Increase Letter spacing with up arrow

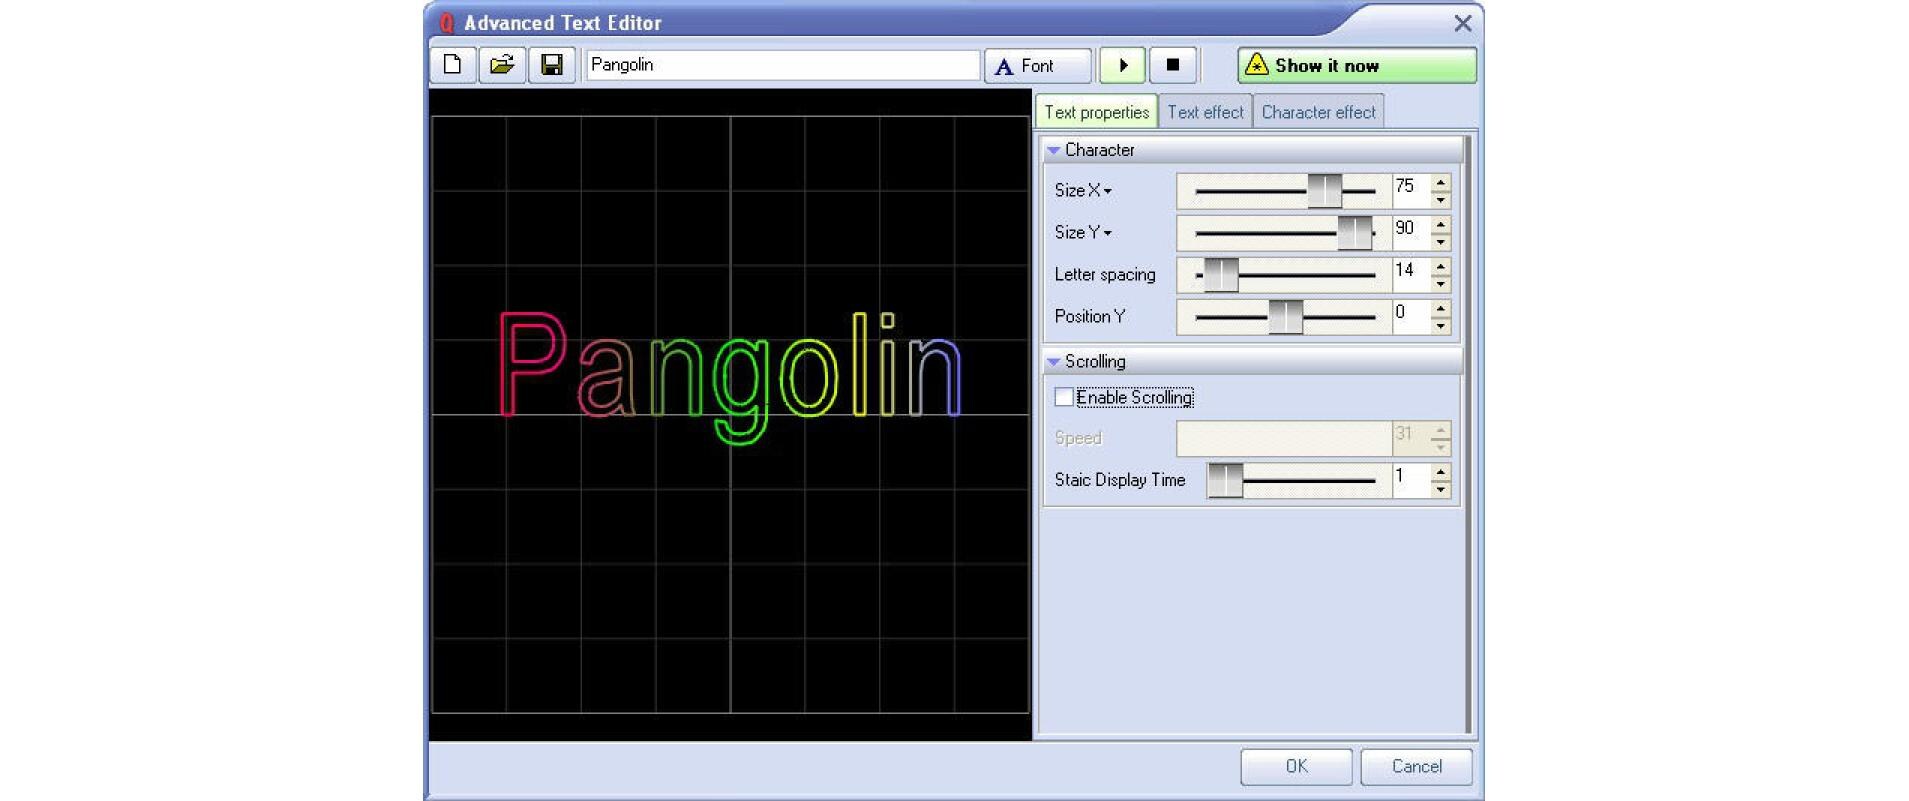coord(1440,266)
